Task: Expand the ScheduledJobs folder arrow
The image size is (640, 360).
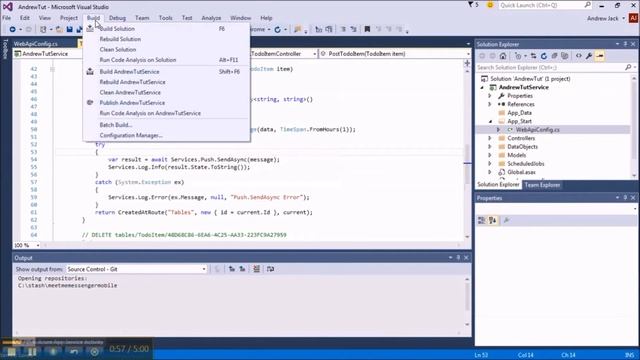Action: [490, 164]
